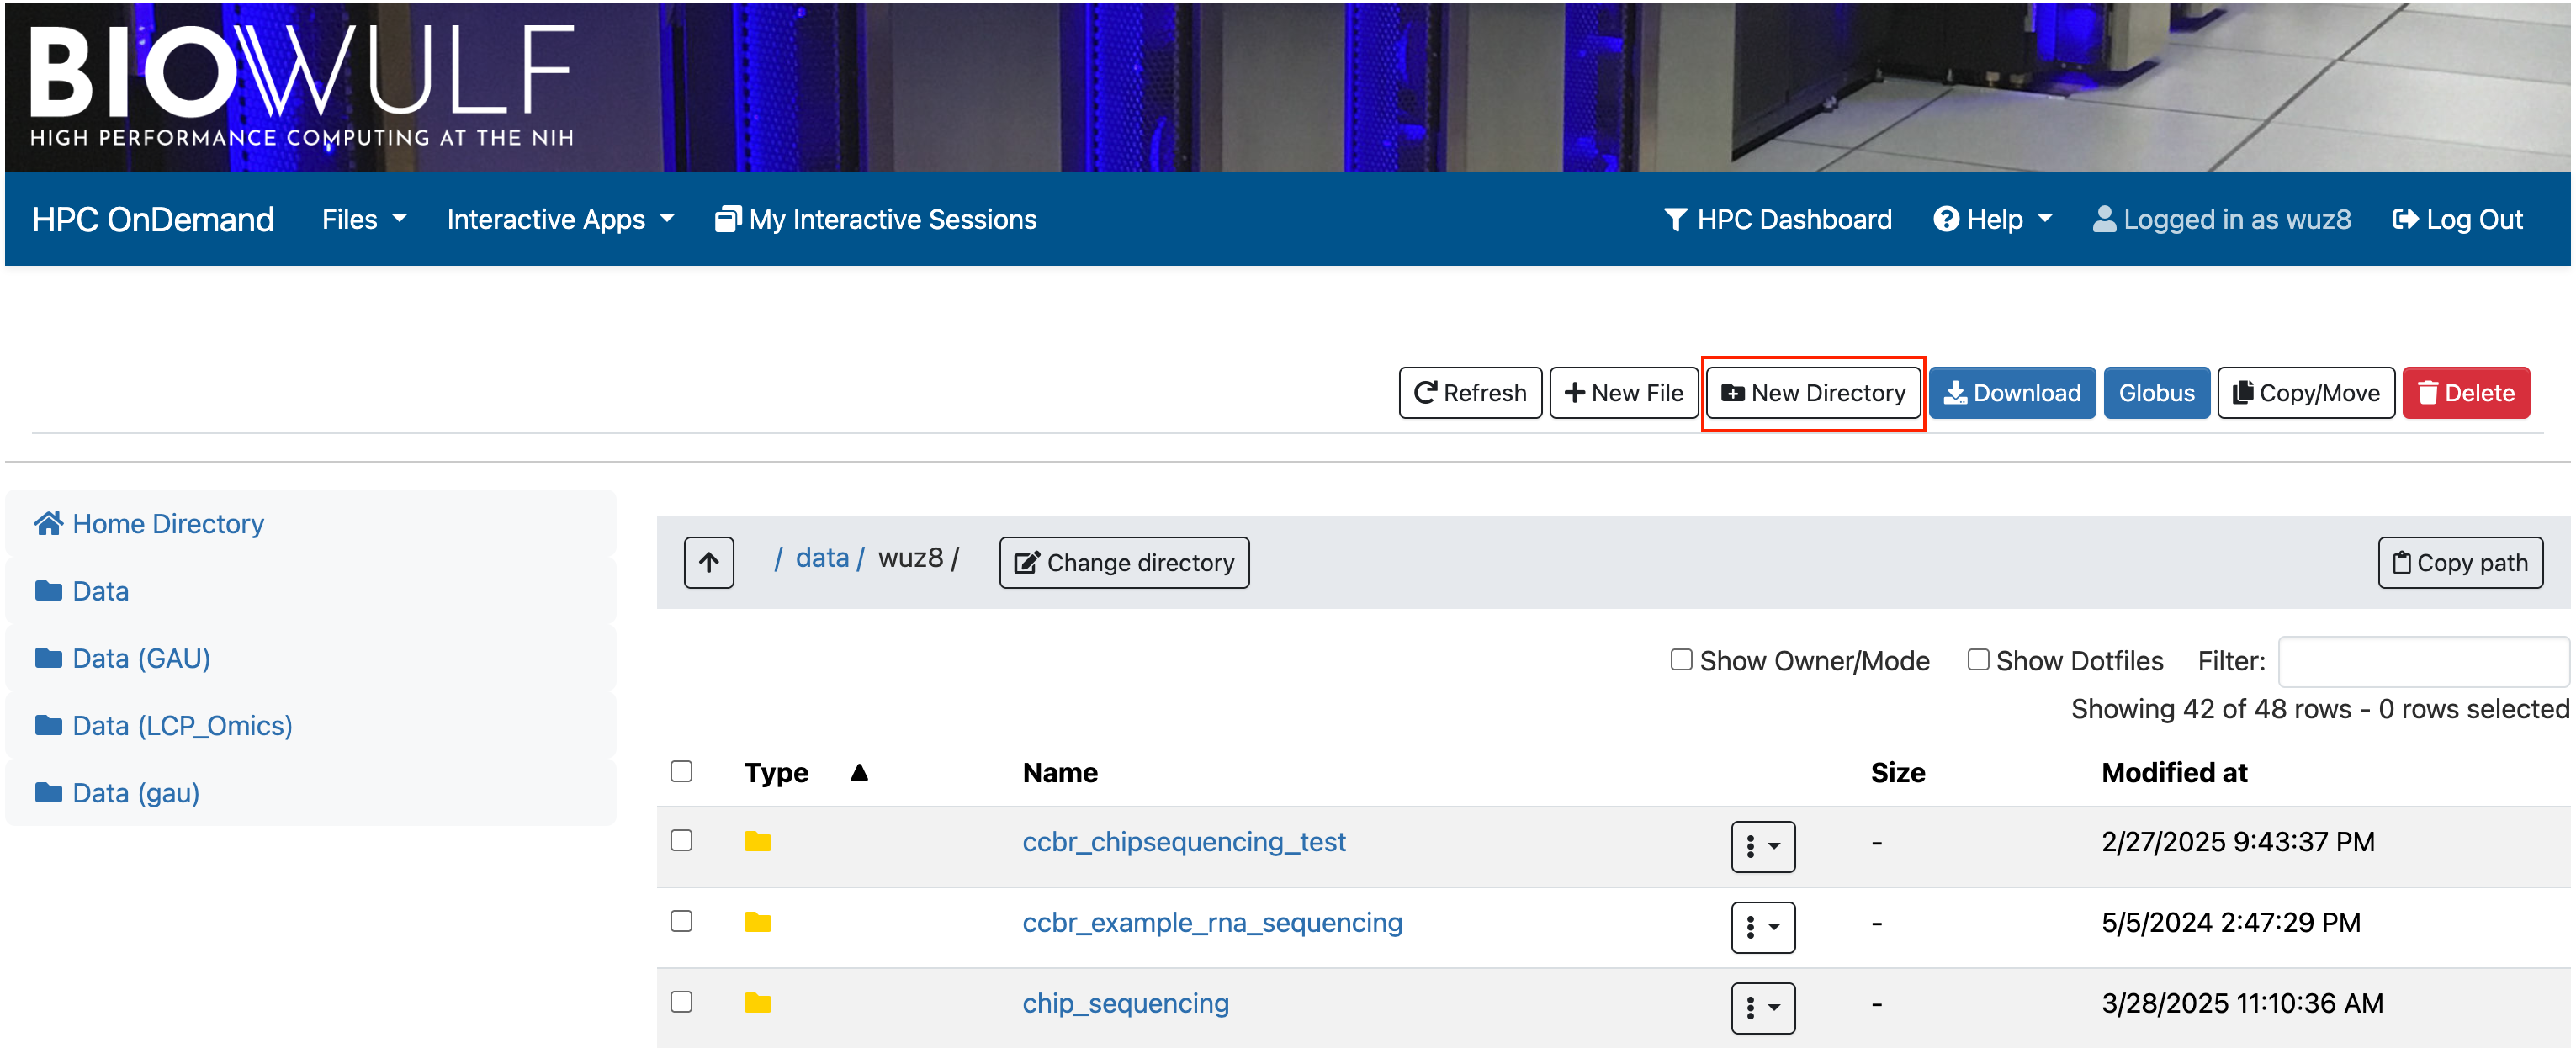Click the Download button
Viewport: 2576px width, 1048px height.
[x=2011, y=392]
